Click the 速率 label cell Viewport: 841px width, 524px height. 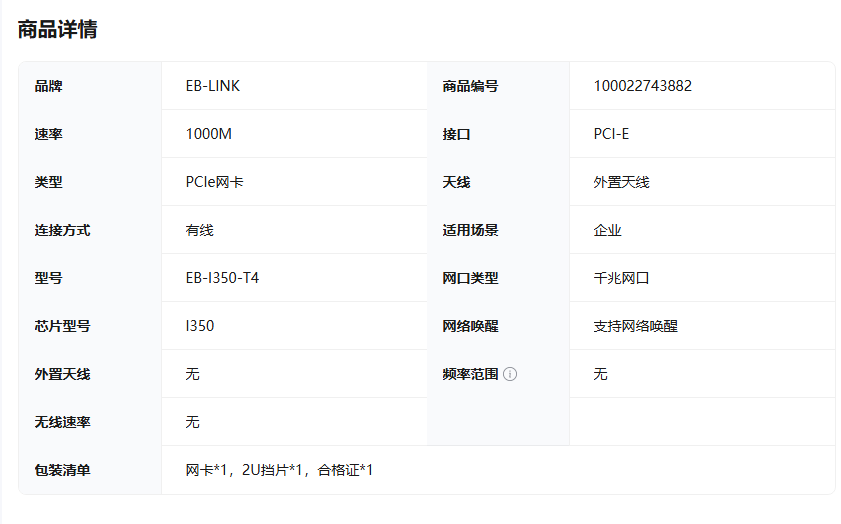pos(90,134)
